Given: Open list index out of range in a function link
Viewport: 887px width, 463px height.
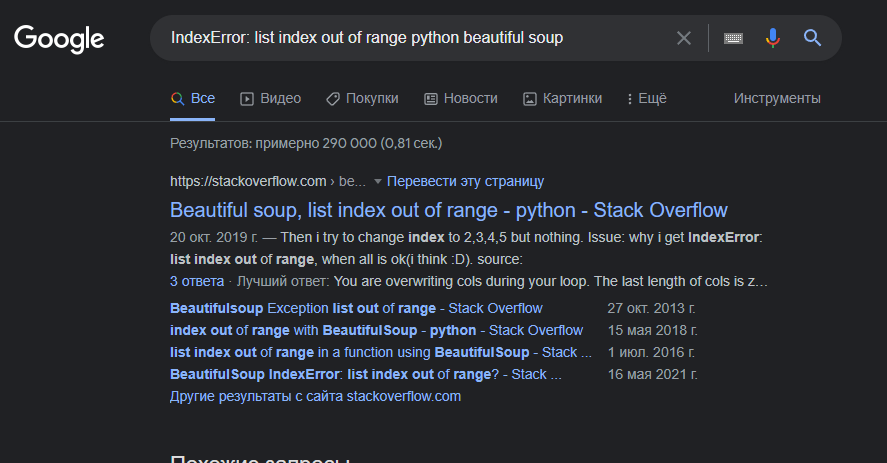Looking at the screenshot, I should (x=373, y=352).
